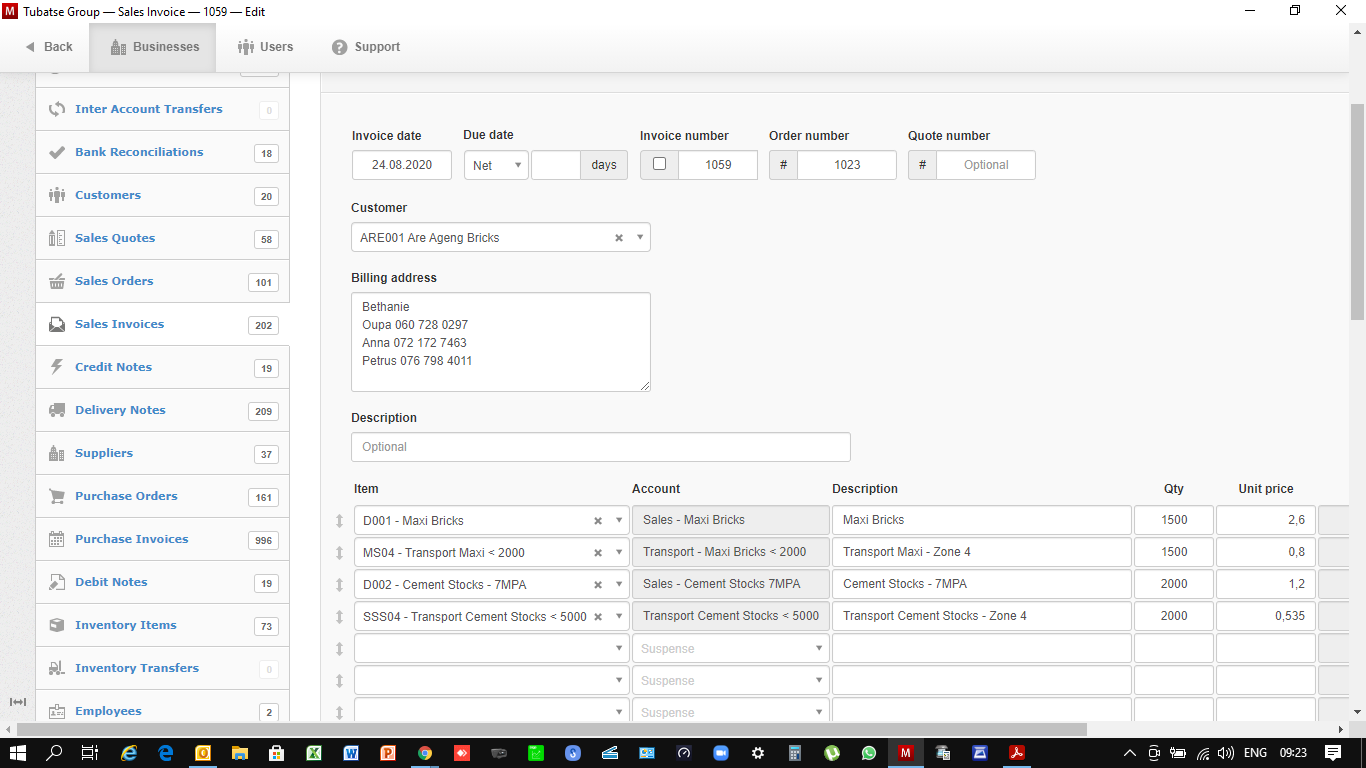This screenshot has height=768, width=1366.
Task: Click the Sales - Cement Stocks 7MPA account cell
Action: point(731,584)
